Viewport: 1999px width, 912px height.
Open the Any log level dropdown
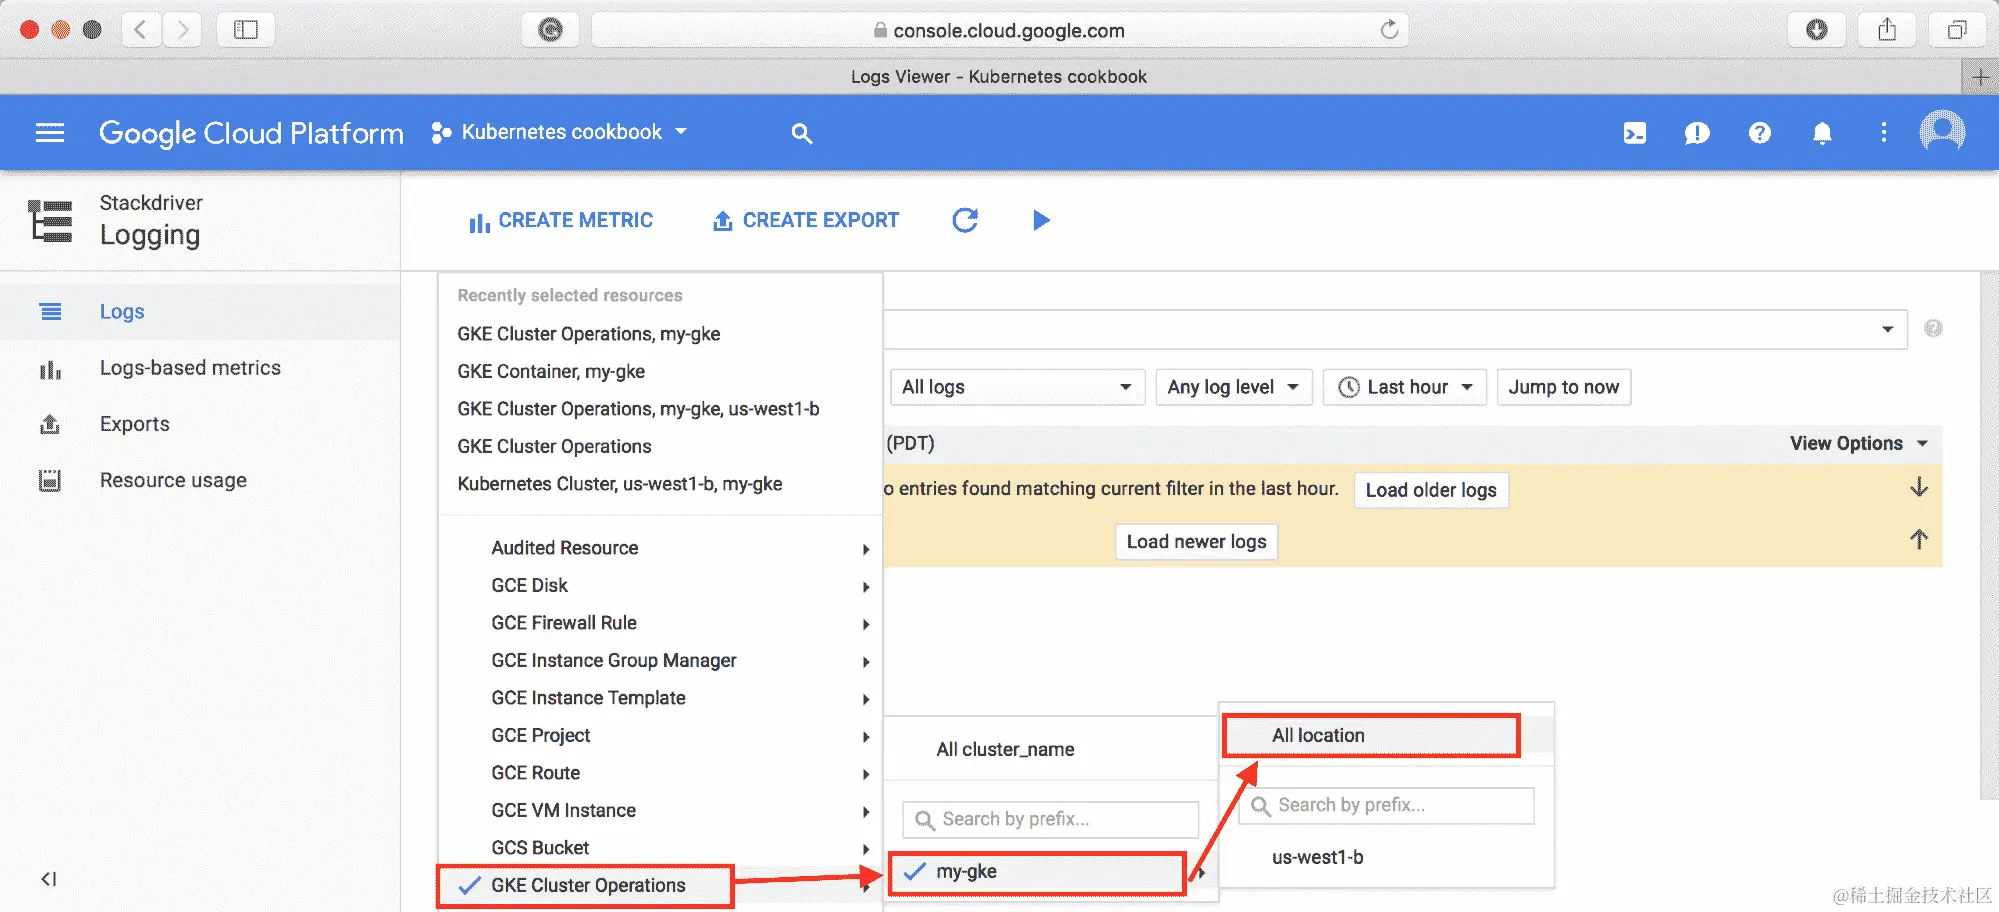1233,387
